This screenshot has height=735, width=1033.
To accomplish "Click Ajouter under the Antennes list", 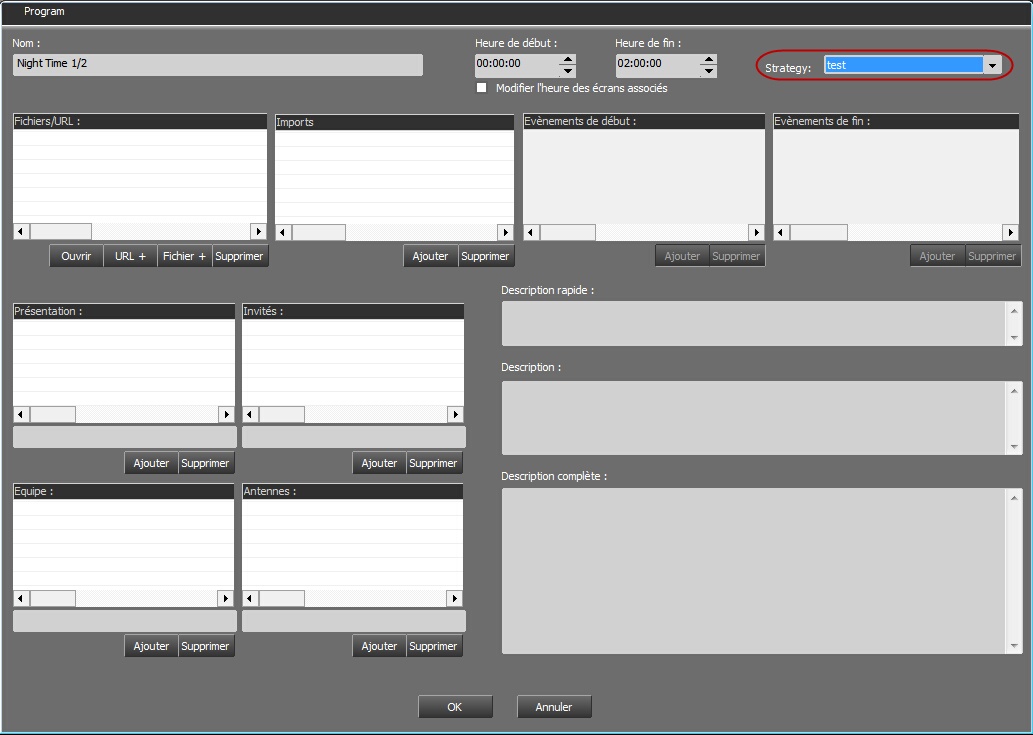I will (379, 646).
